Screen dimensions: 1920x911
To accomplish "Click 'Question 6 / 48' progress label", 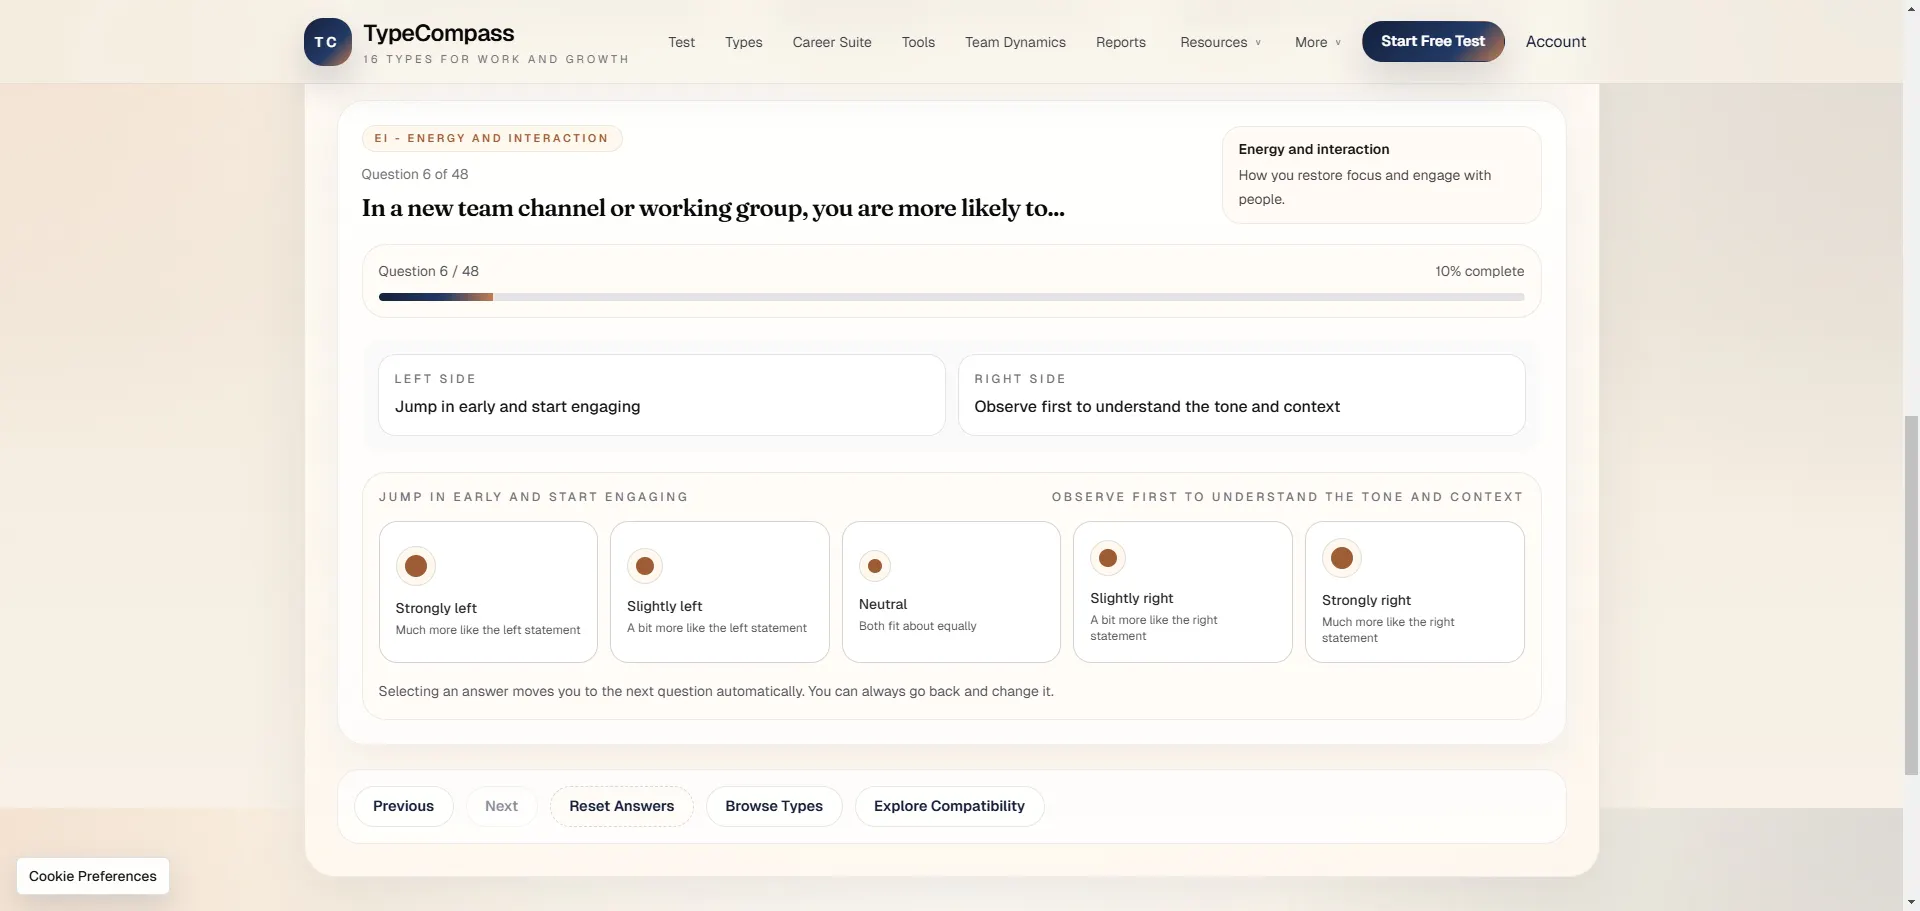I will pyautogui.click(x=428, y=271).
